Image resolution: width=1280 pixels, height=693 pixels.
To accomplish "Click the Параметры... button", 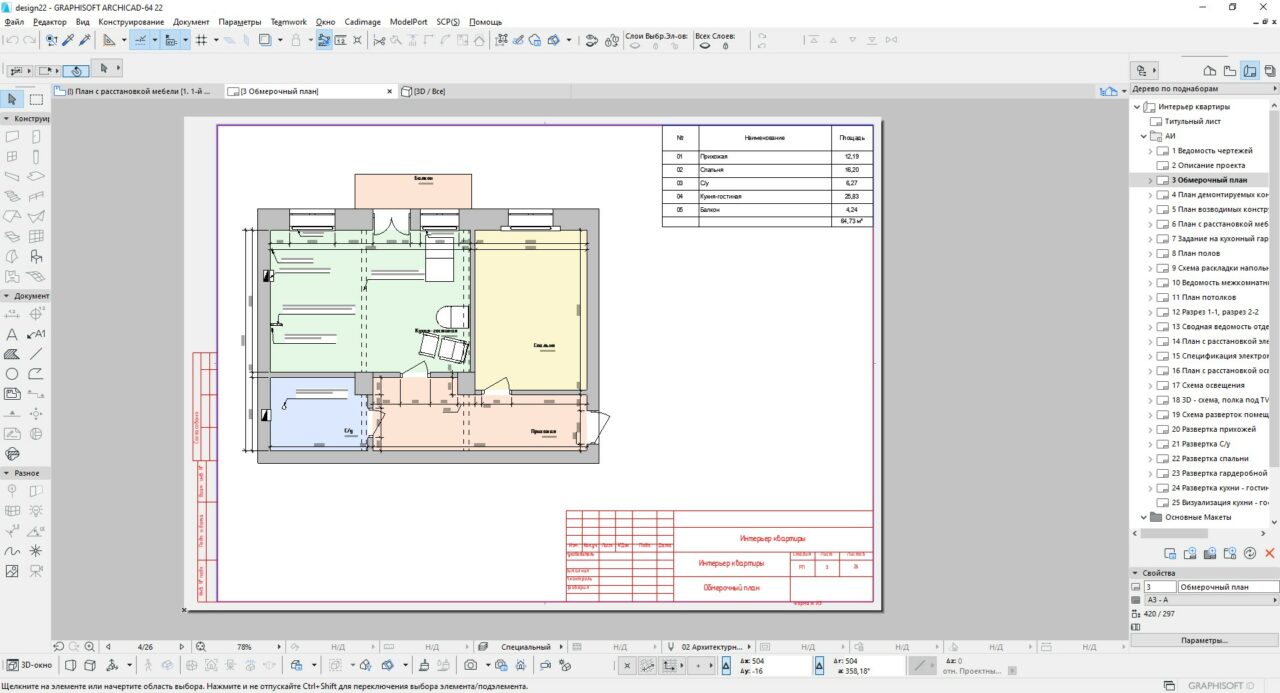I will point(1204,640).
